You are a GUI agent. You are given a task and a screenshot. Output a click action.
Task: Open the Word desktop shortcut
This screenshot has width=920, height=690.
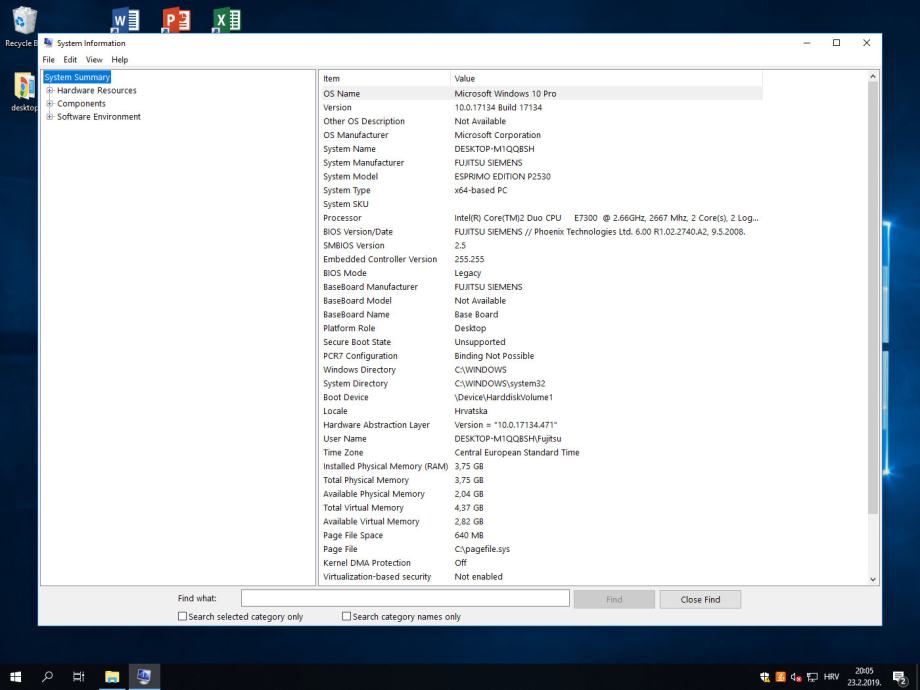tap(125, 20)
